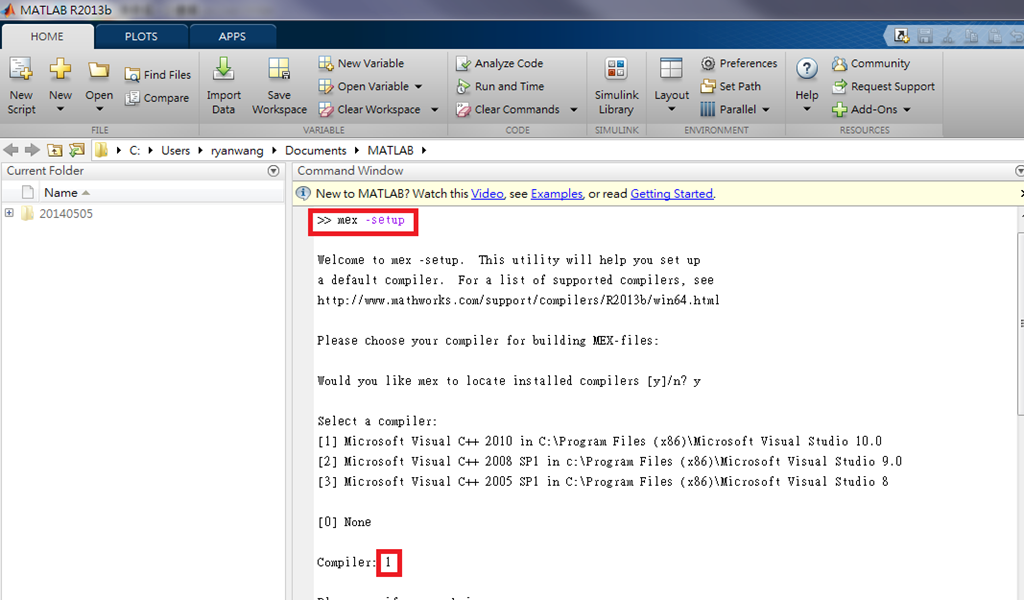
Task: Click the Save icon in quick access toolbar
Action: click(x=925, y=36)
